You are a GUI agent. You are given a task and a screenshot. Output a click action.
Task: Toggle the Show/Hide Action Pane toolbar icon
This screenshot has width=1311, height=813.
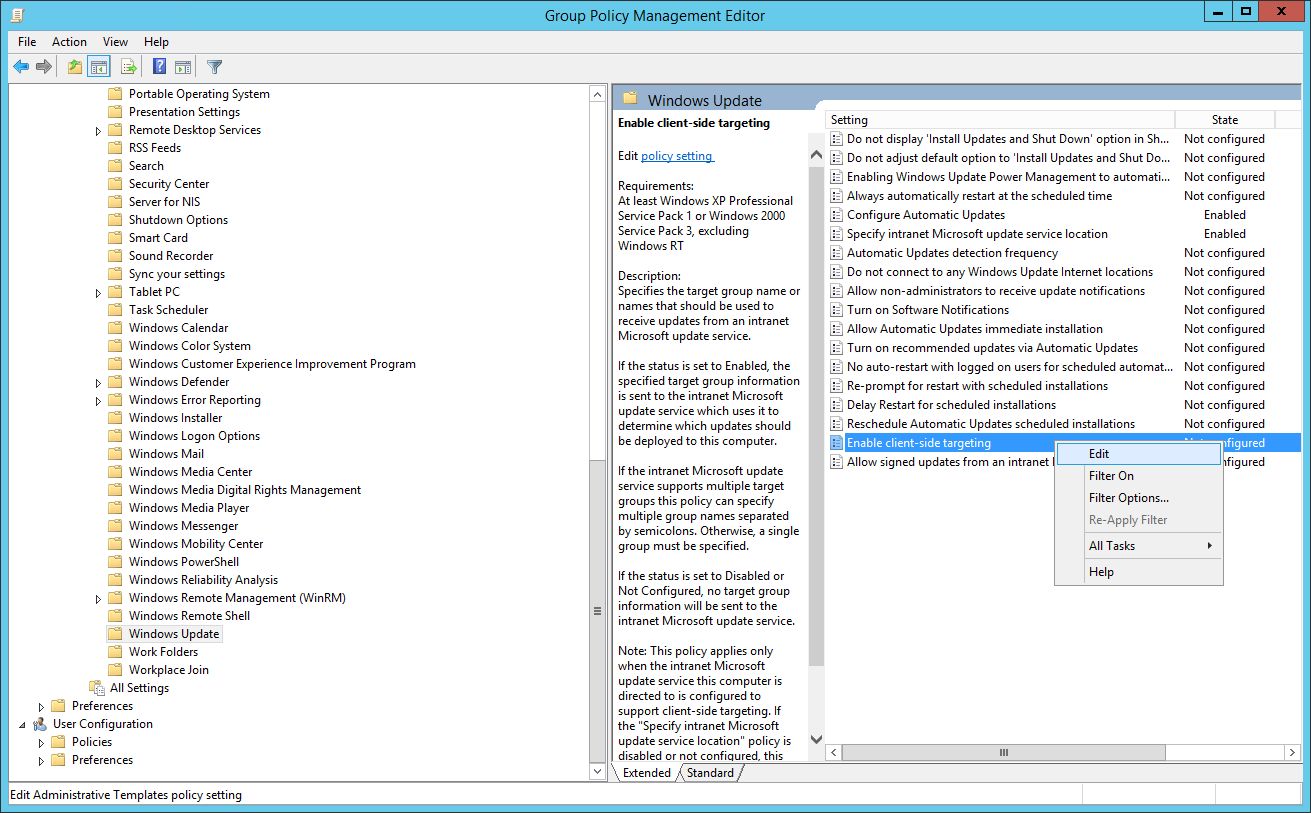[x=183, y=67]
